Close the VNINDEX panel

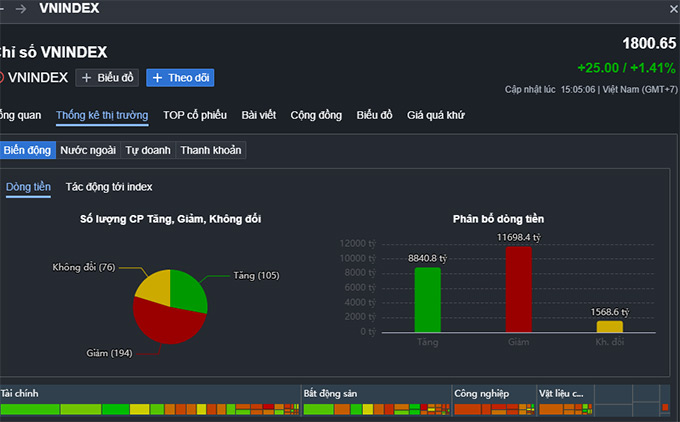(x=672, y=9)
